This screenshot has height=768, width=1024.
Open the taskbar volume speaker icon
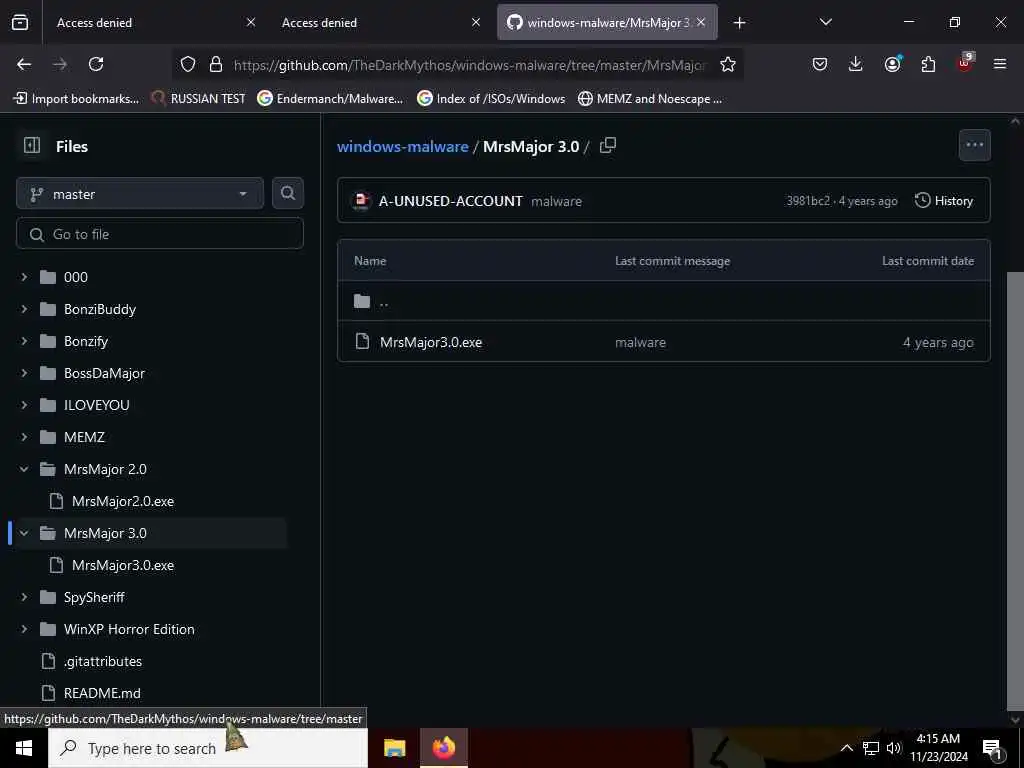click(x=893, y=748)
